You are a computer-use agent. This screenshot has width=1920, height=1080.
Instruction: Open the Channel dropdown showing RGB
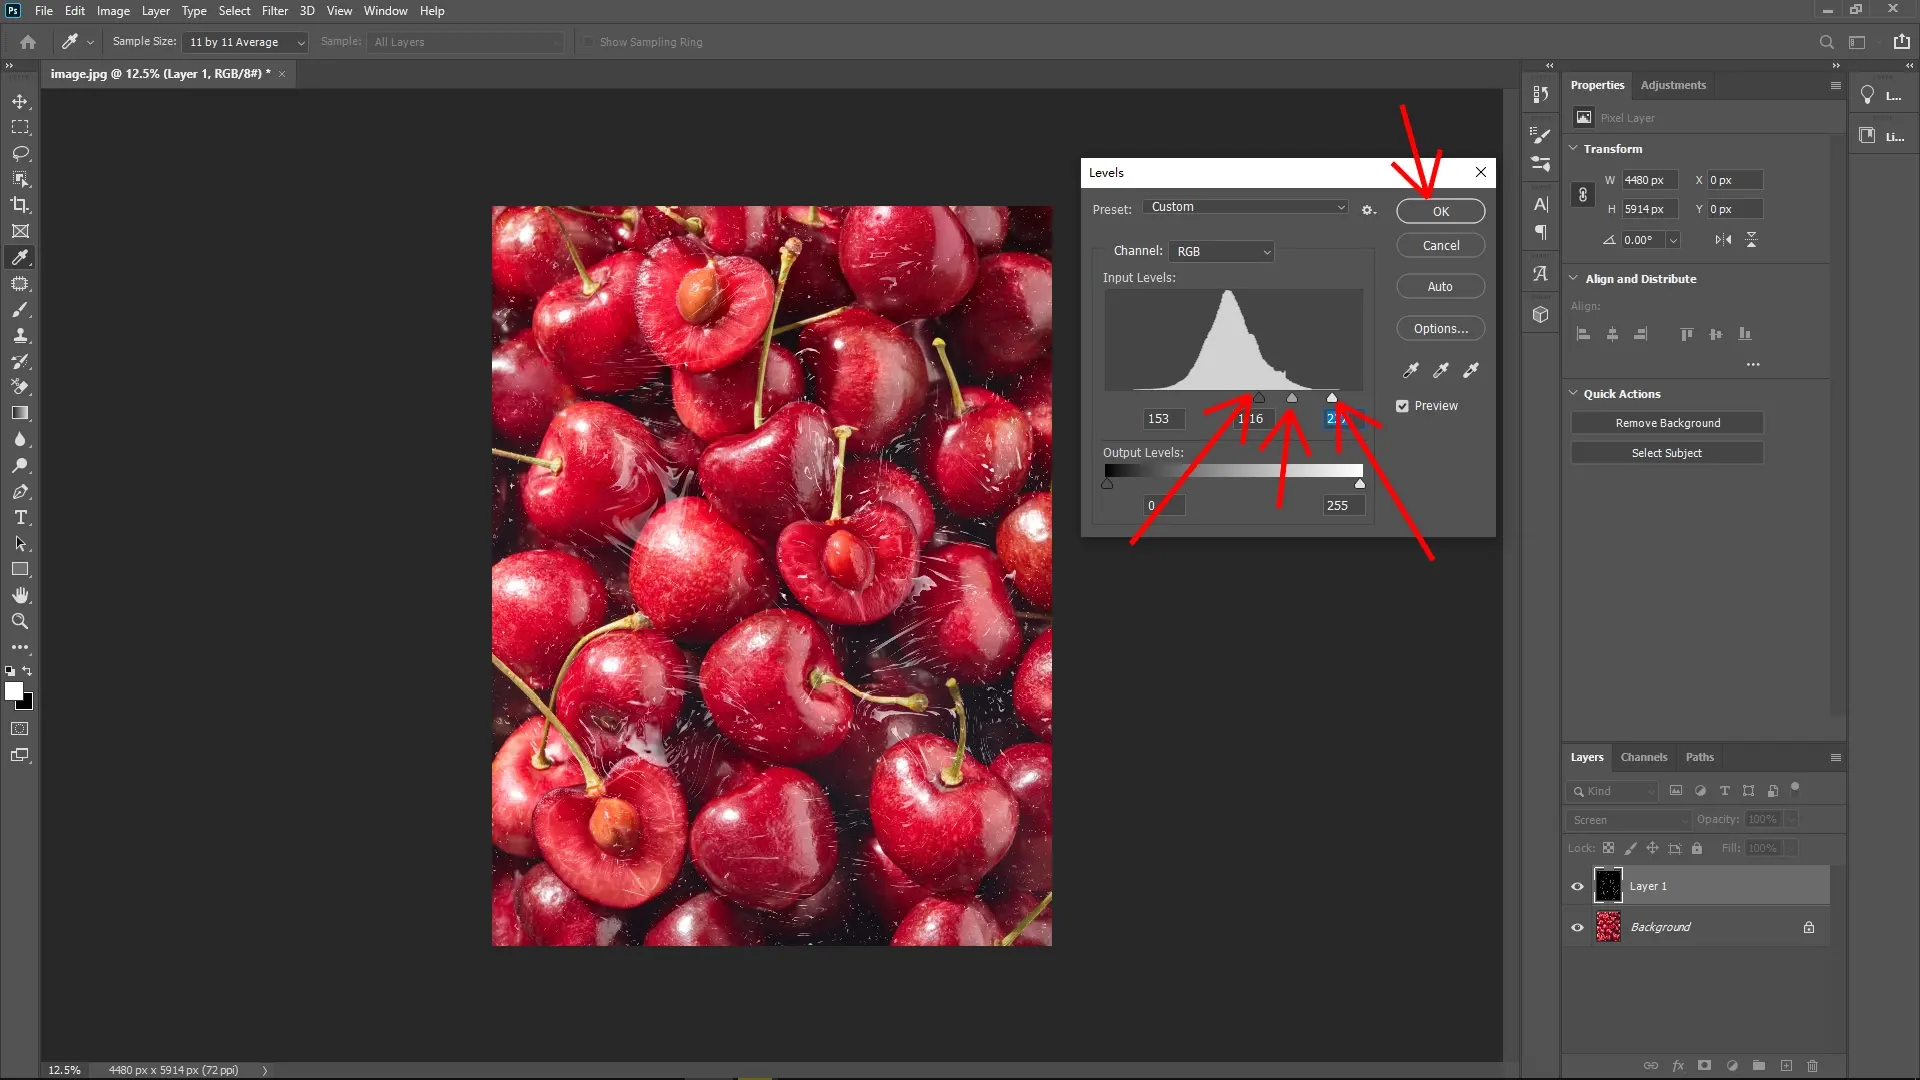pyautogui.click(x=1221, y=251)
